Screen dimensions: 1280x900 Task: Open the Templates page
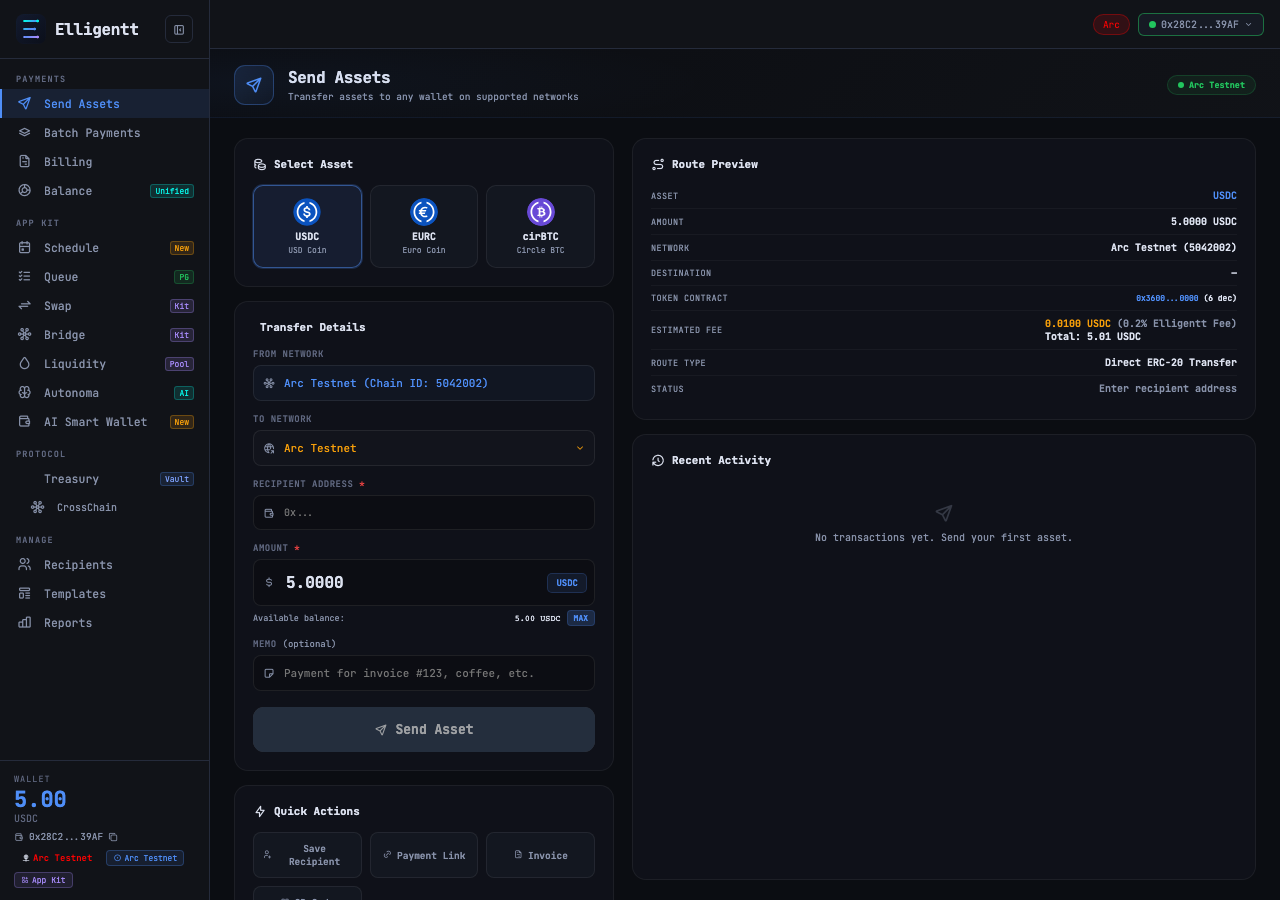(105, 593)
